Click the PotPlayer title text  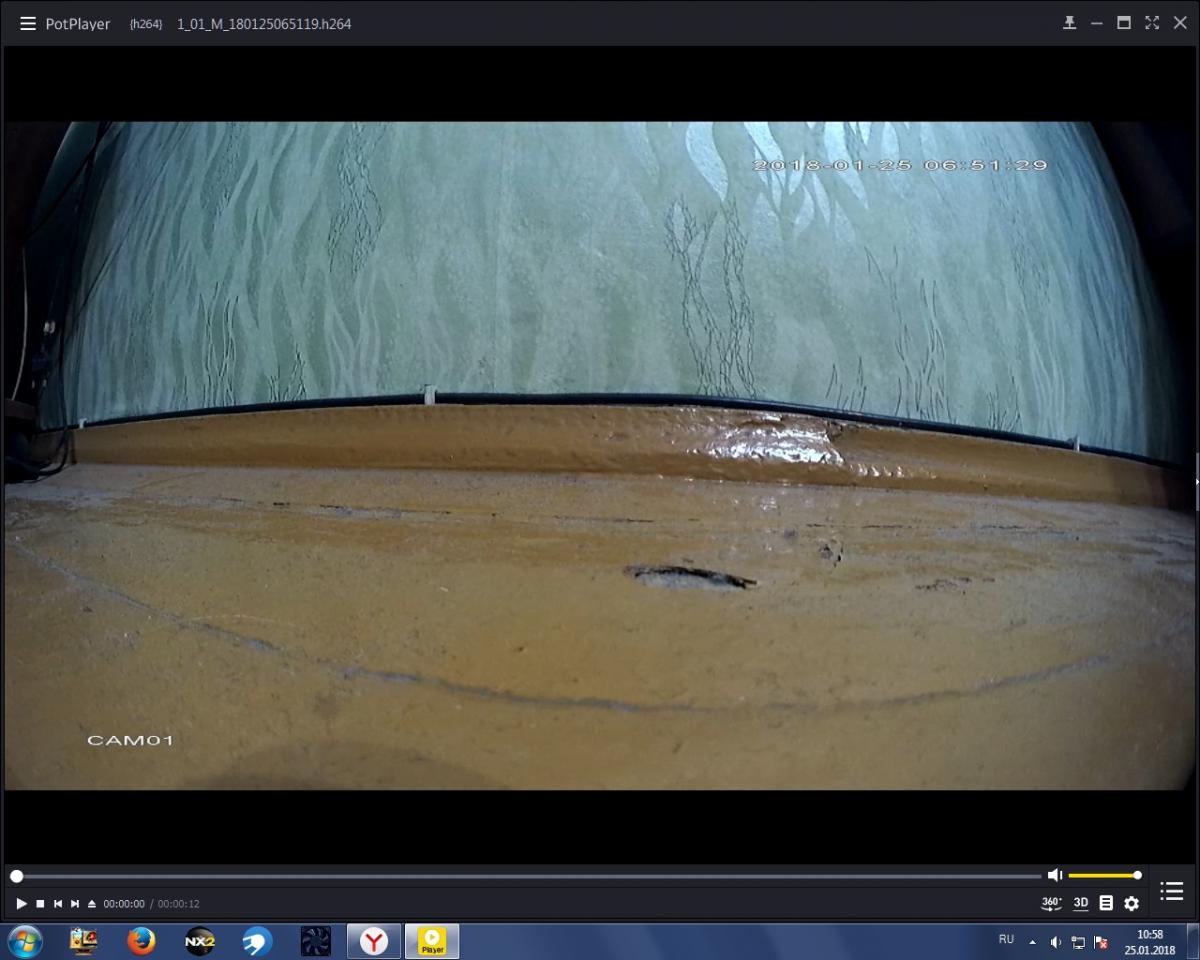point(78,24)
